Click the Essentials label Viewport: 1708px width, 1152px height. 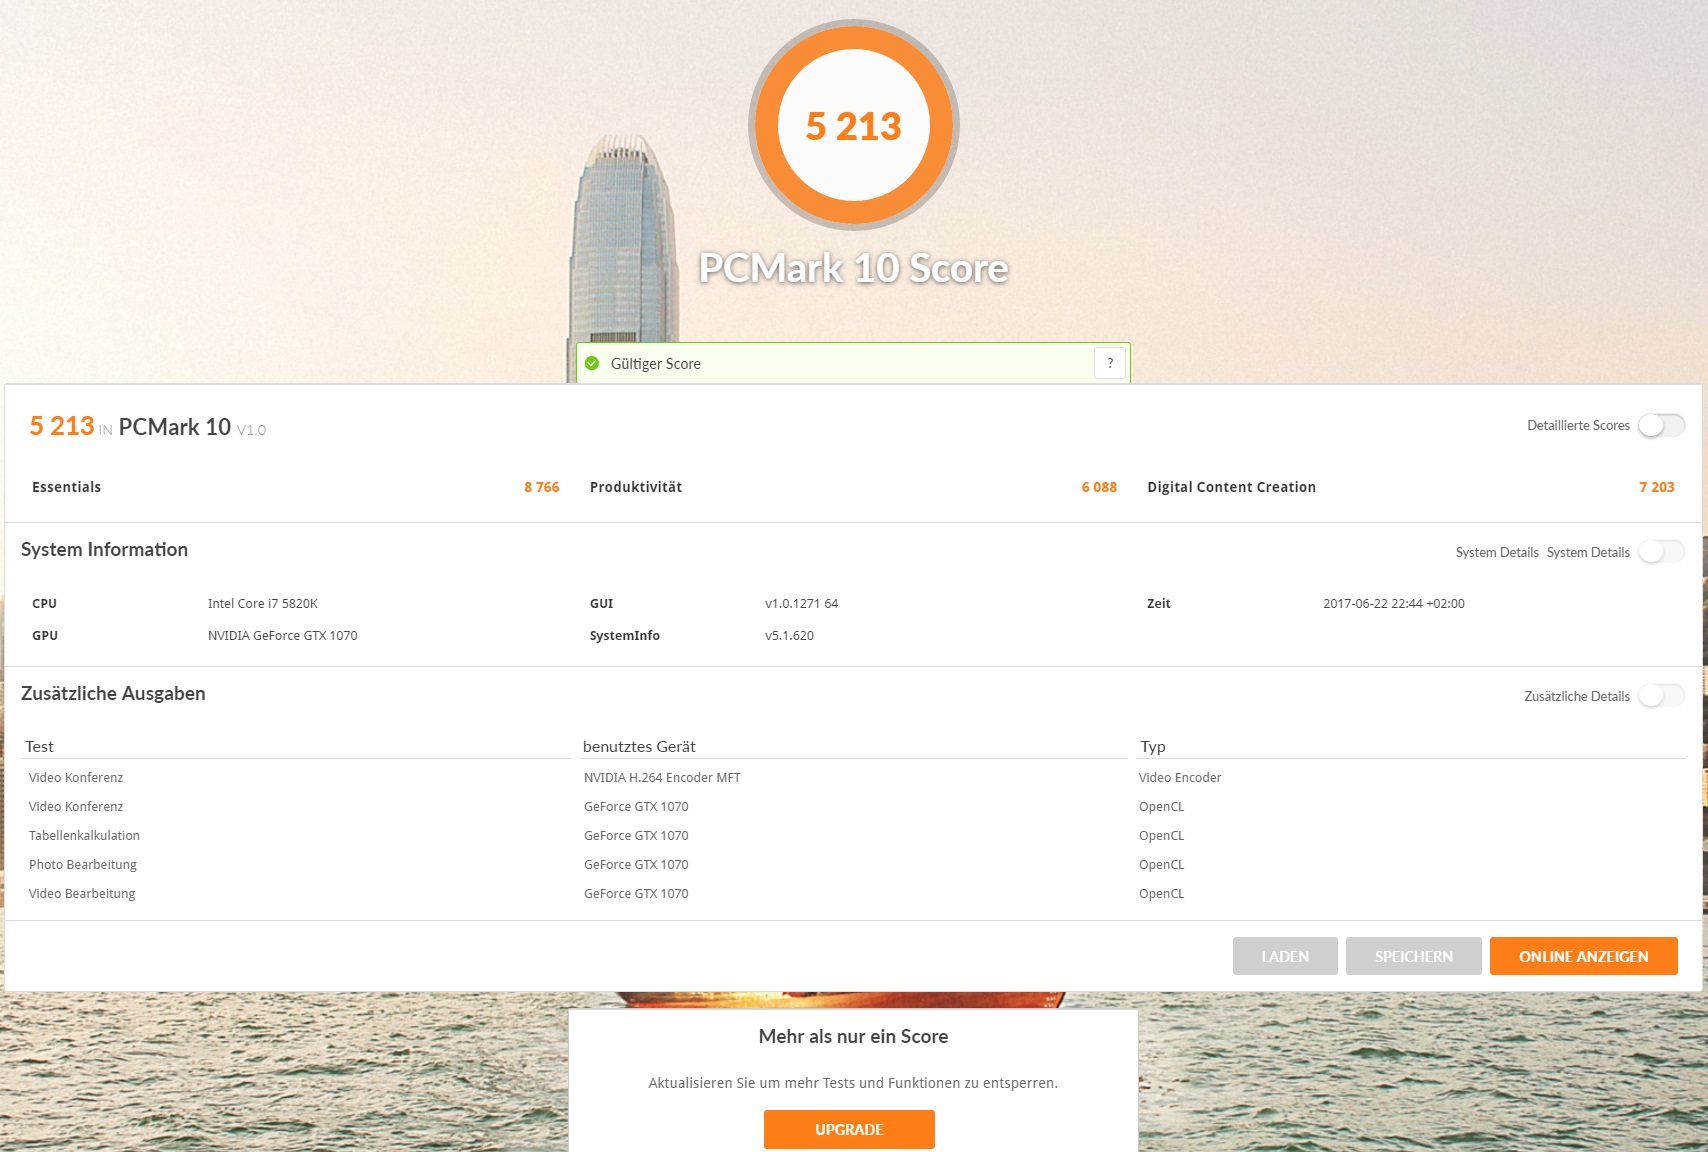coord(66,487)
